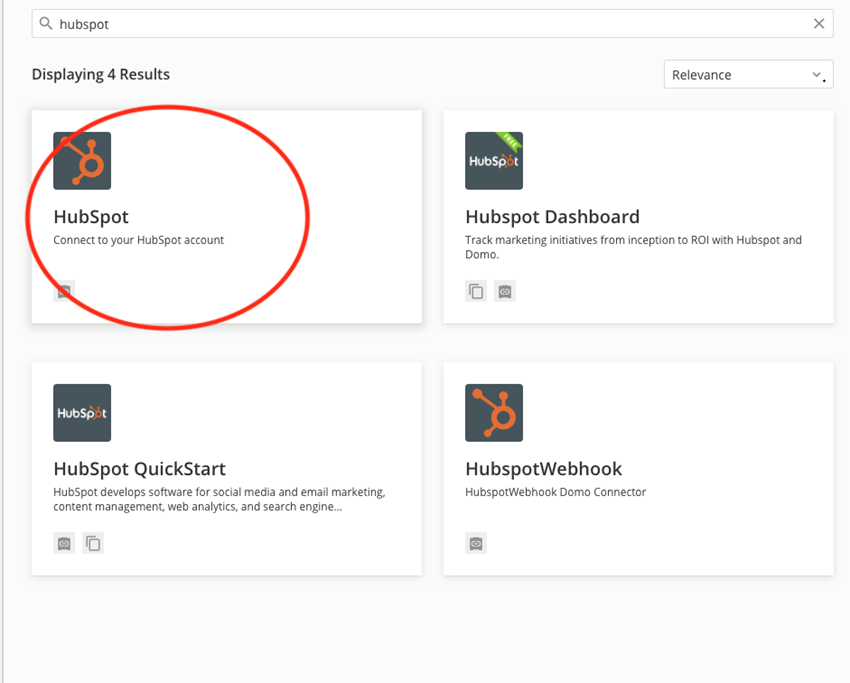This screenshot has height=683, width=850.
Task: Select the HubSpot connector logo icon
Action: click(82, 160)
